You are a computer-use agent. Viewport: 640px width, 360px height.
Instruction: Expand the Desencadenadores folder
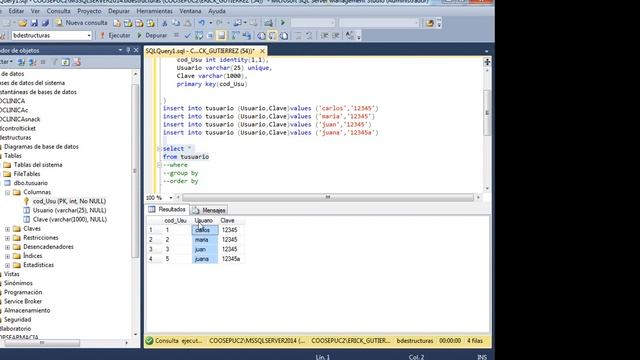coord(7,247)
